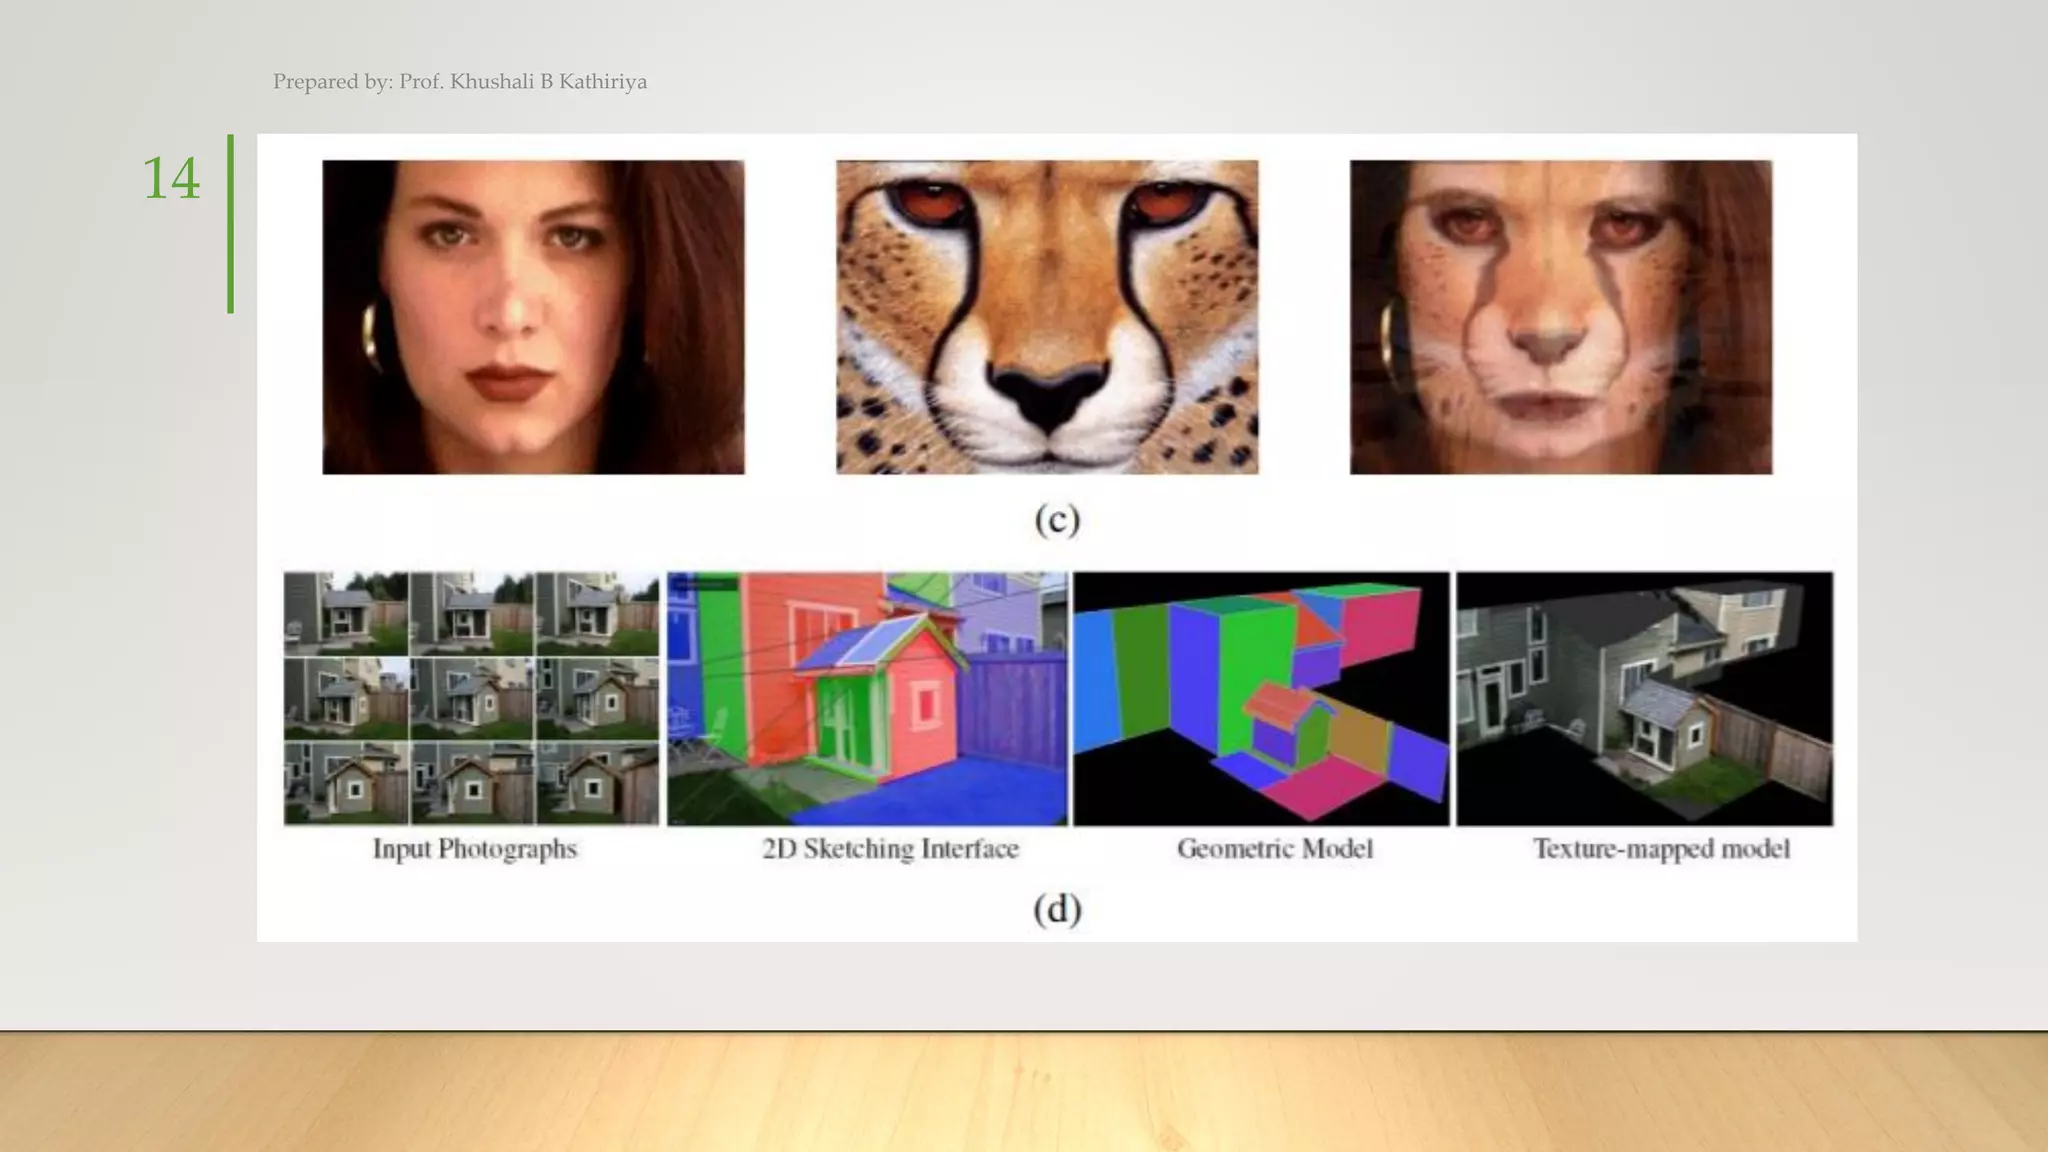
Task: Click the '2D Sketching Interface' caption
Action: click(x=890, y=849)
